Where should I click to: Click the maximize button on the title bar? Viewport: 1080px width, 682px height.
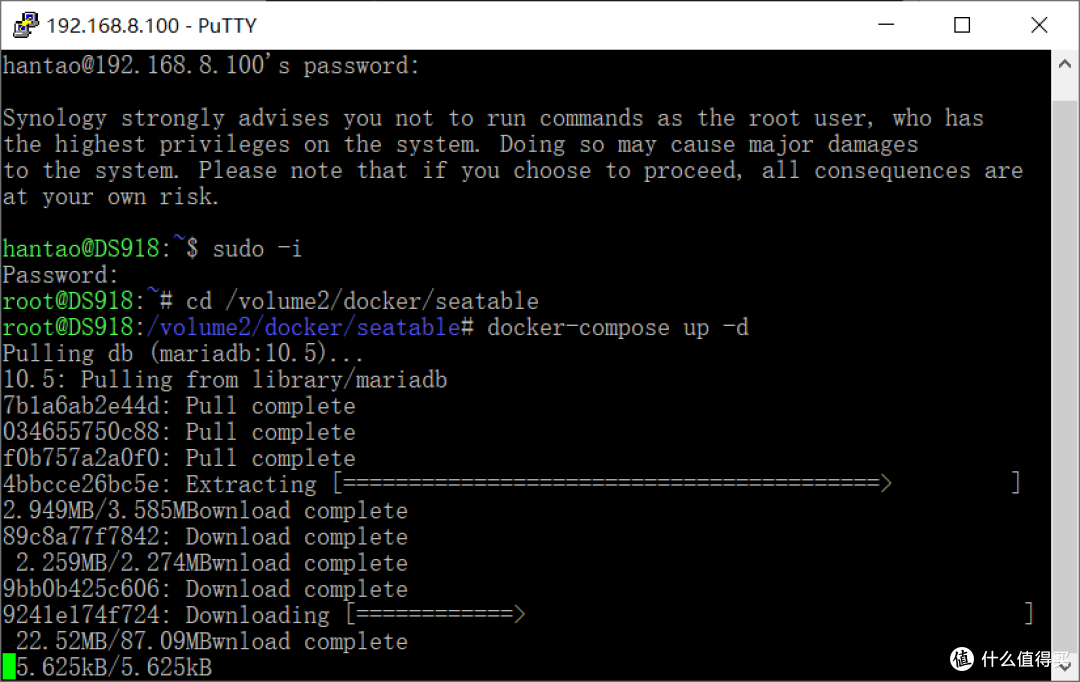pos(962,24)
